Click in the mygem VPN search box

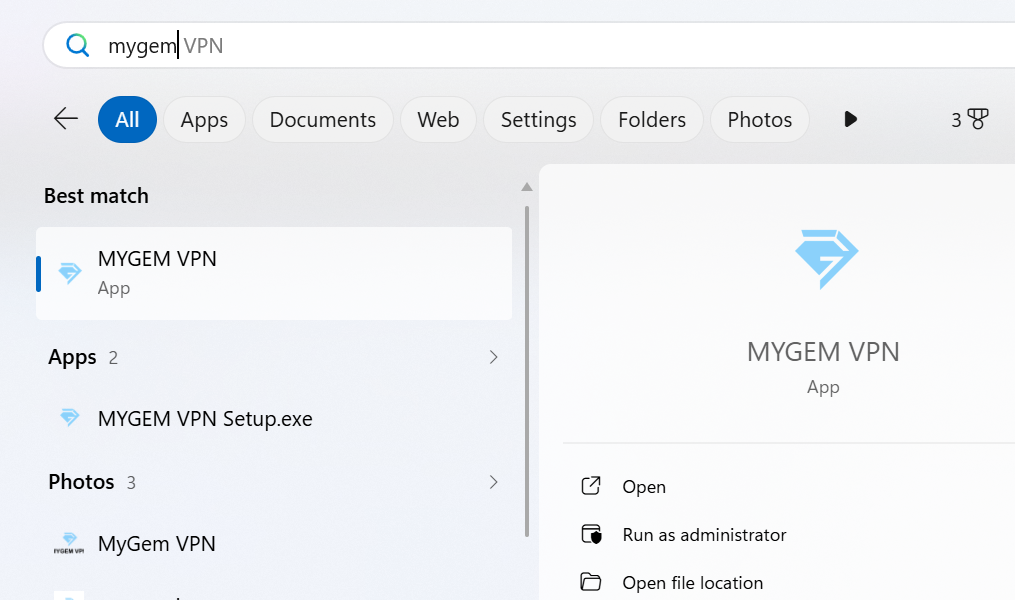pos(531,45)
